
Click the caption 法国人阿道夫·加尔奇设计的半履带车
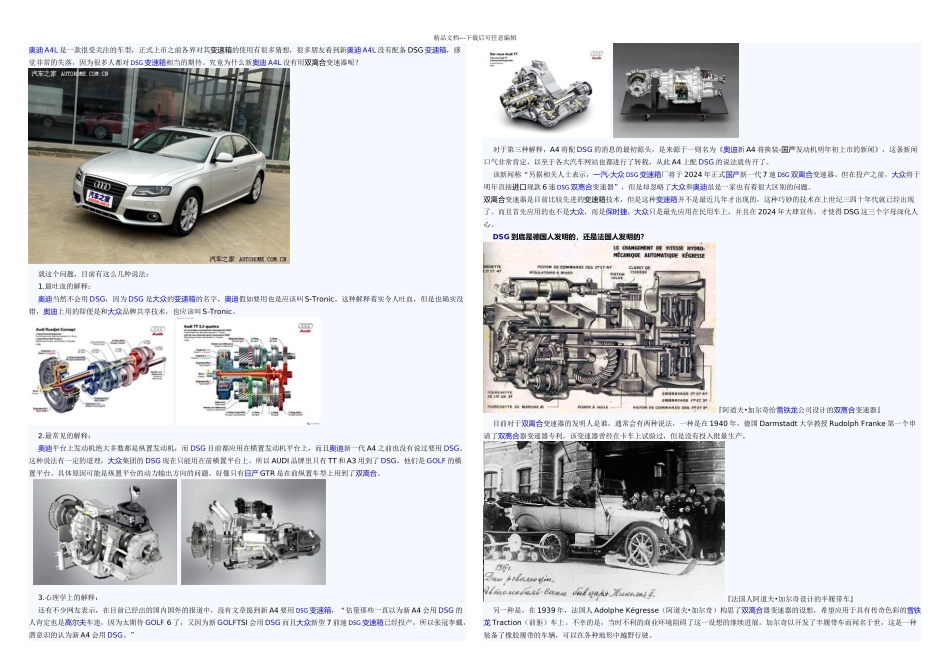pos(790,599)
